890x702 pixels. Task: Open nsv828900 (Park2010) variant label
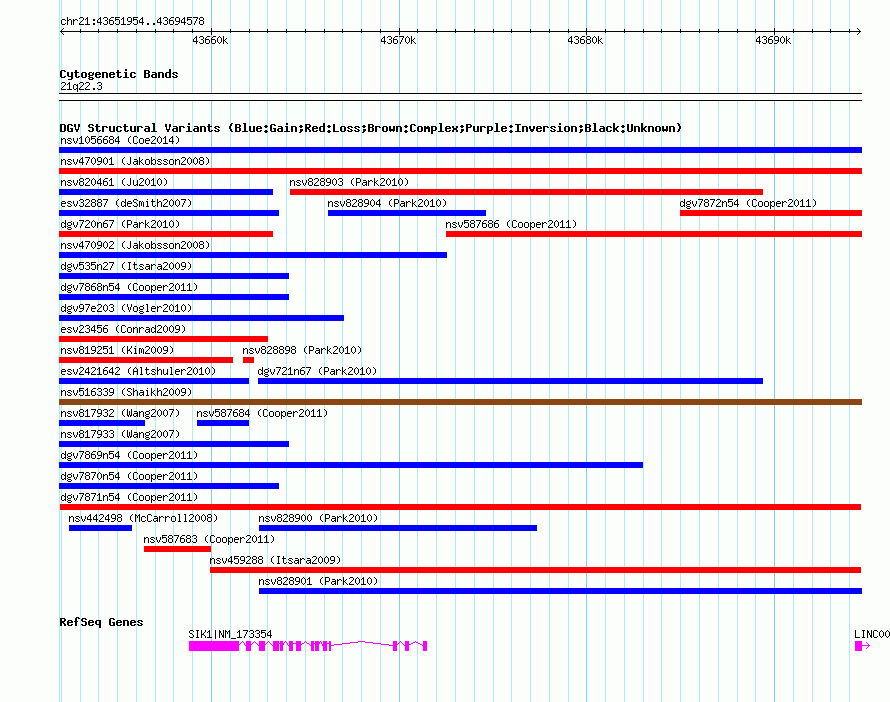point(318,518)
